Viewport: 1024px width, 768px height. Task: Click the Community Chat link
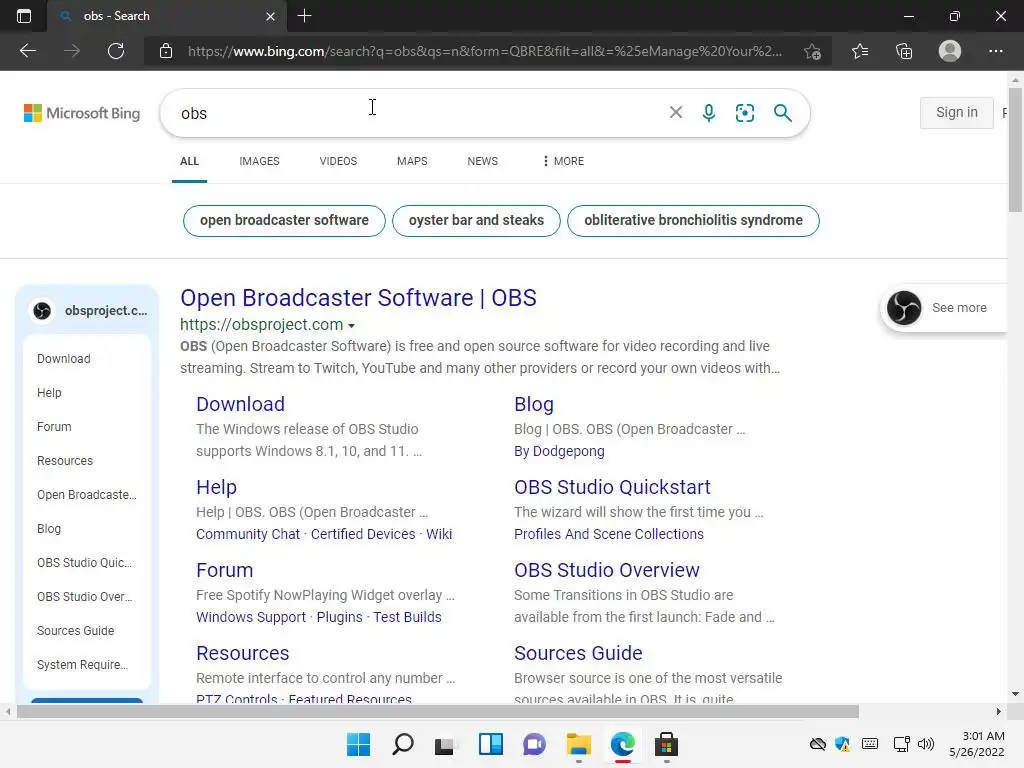[248, 534]
